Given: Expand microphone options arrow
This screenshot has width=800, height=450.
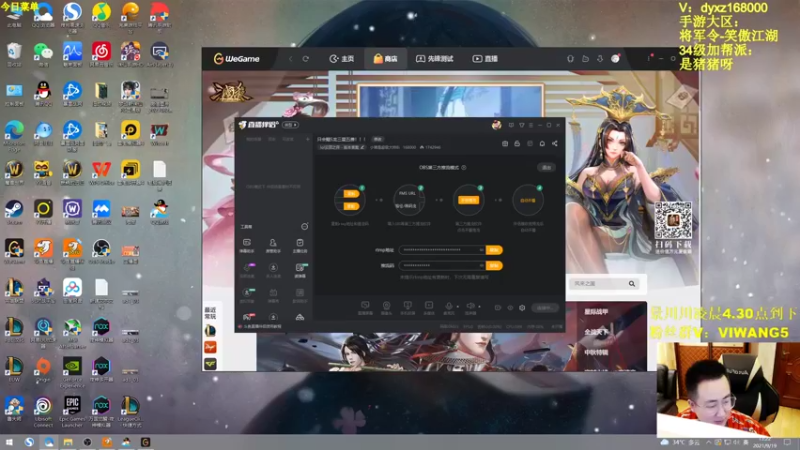Looking at the screenshot, I should tap(457, 307).
